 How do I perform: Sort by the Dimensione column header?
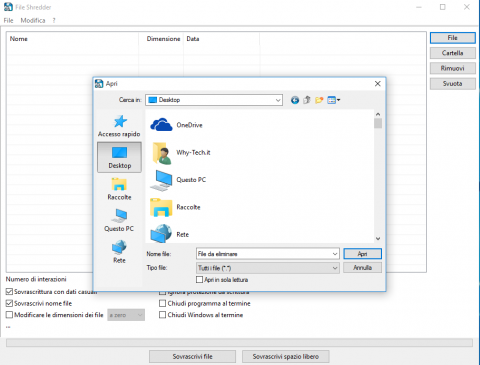(161, 39)
